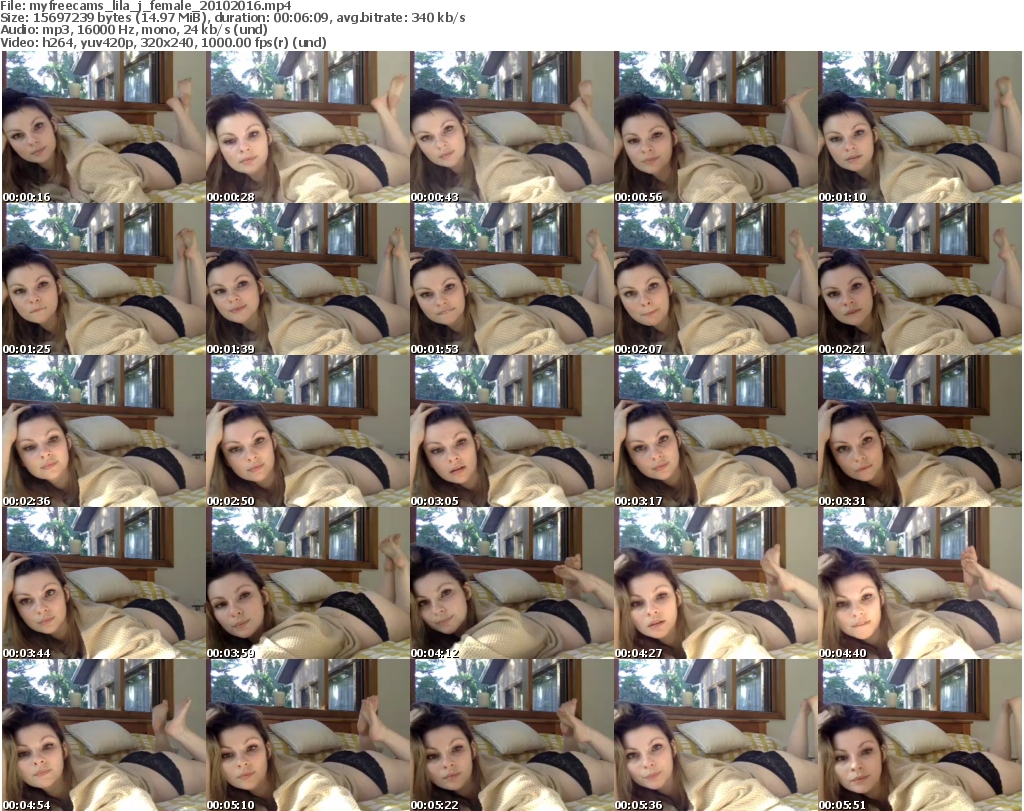Open the thumbnail frame at 00:02:21
Screen dimensions: 1024x811
pos(920,279)
